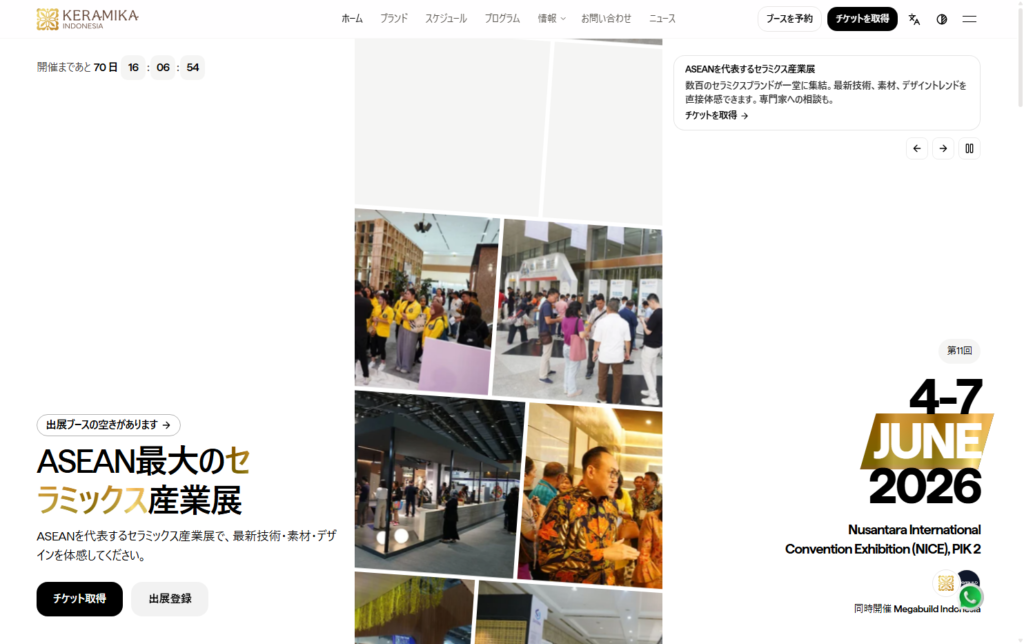
Task: Open the hamburger menu
Action: tap(969, 19)
